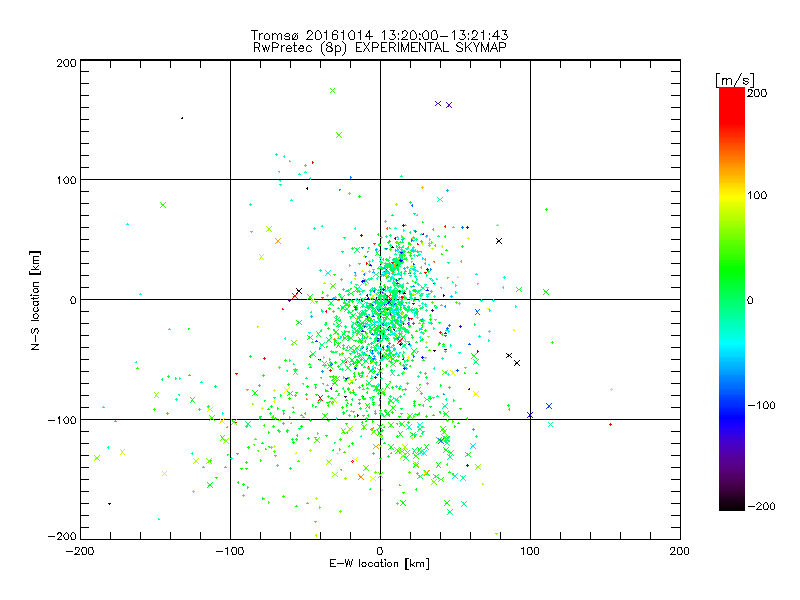Click the N-S axis tick label '-100'
The height and width of the screenshot is (600, 800).
click(62, 420)
